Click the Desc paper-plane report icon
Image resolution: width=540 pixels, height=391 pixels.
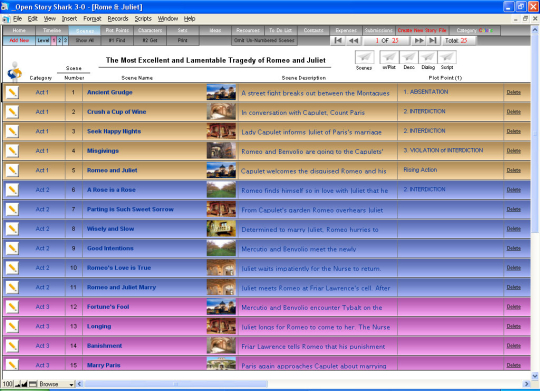[x=408, y=57]
